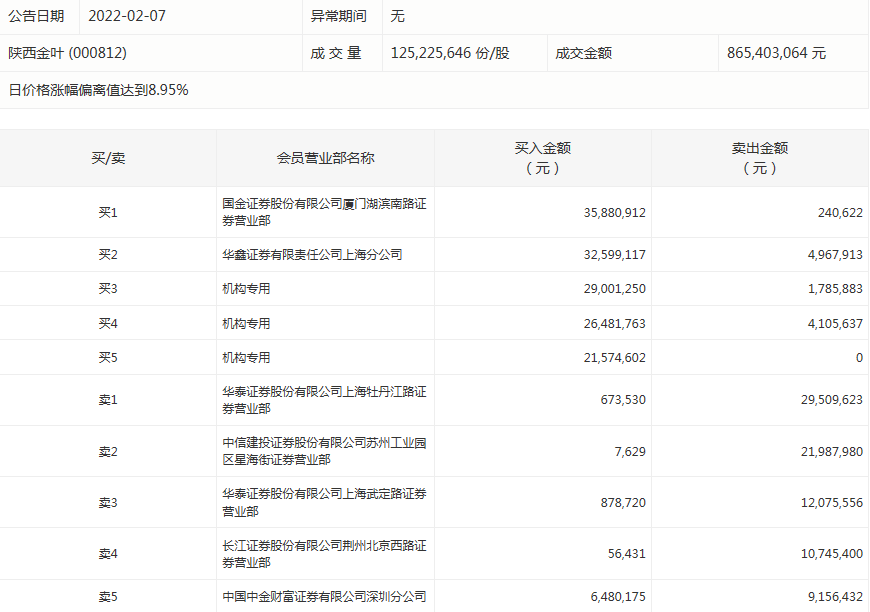Select the 买3 row label

click(x=108, y=289)
